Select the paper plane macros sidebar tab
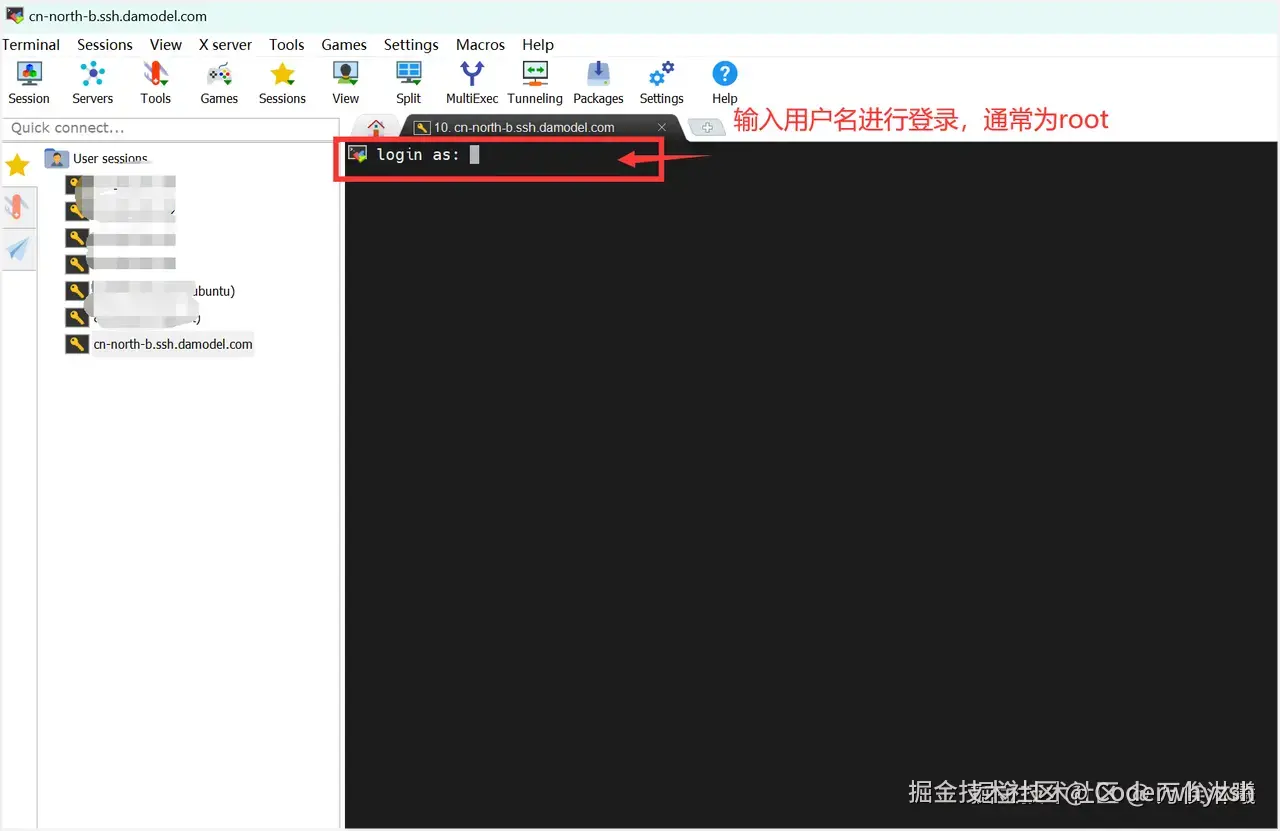This screenshot has width=1280, height=831. point(18,249)
